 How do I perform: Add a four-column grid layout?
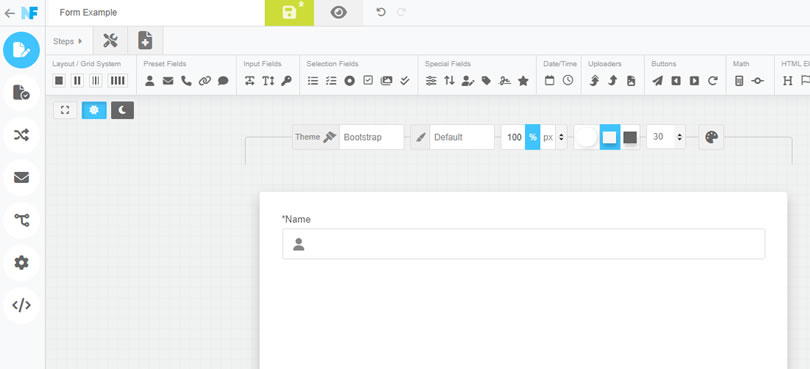[117, 81]
